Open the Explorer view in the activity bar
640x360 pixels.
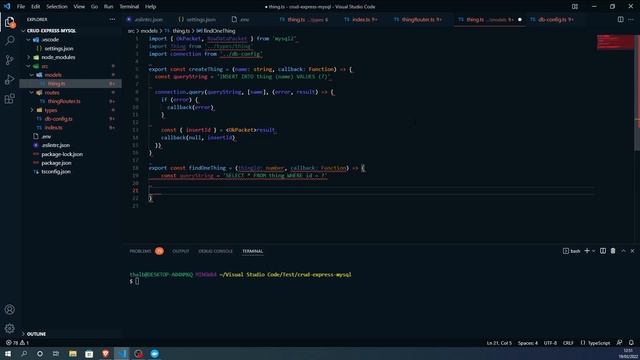click(10, 22)
